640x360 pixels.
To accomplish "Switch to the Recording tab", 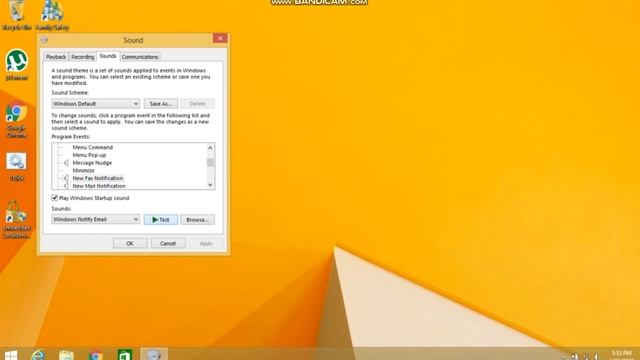I will pos(83,57).
